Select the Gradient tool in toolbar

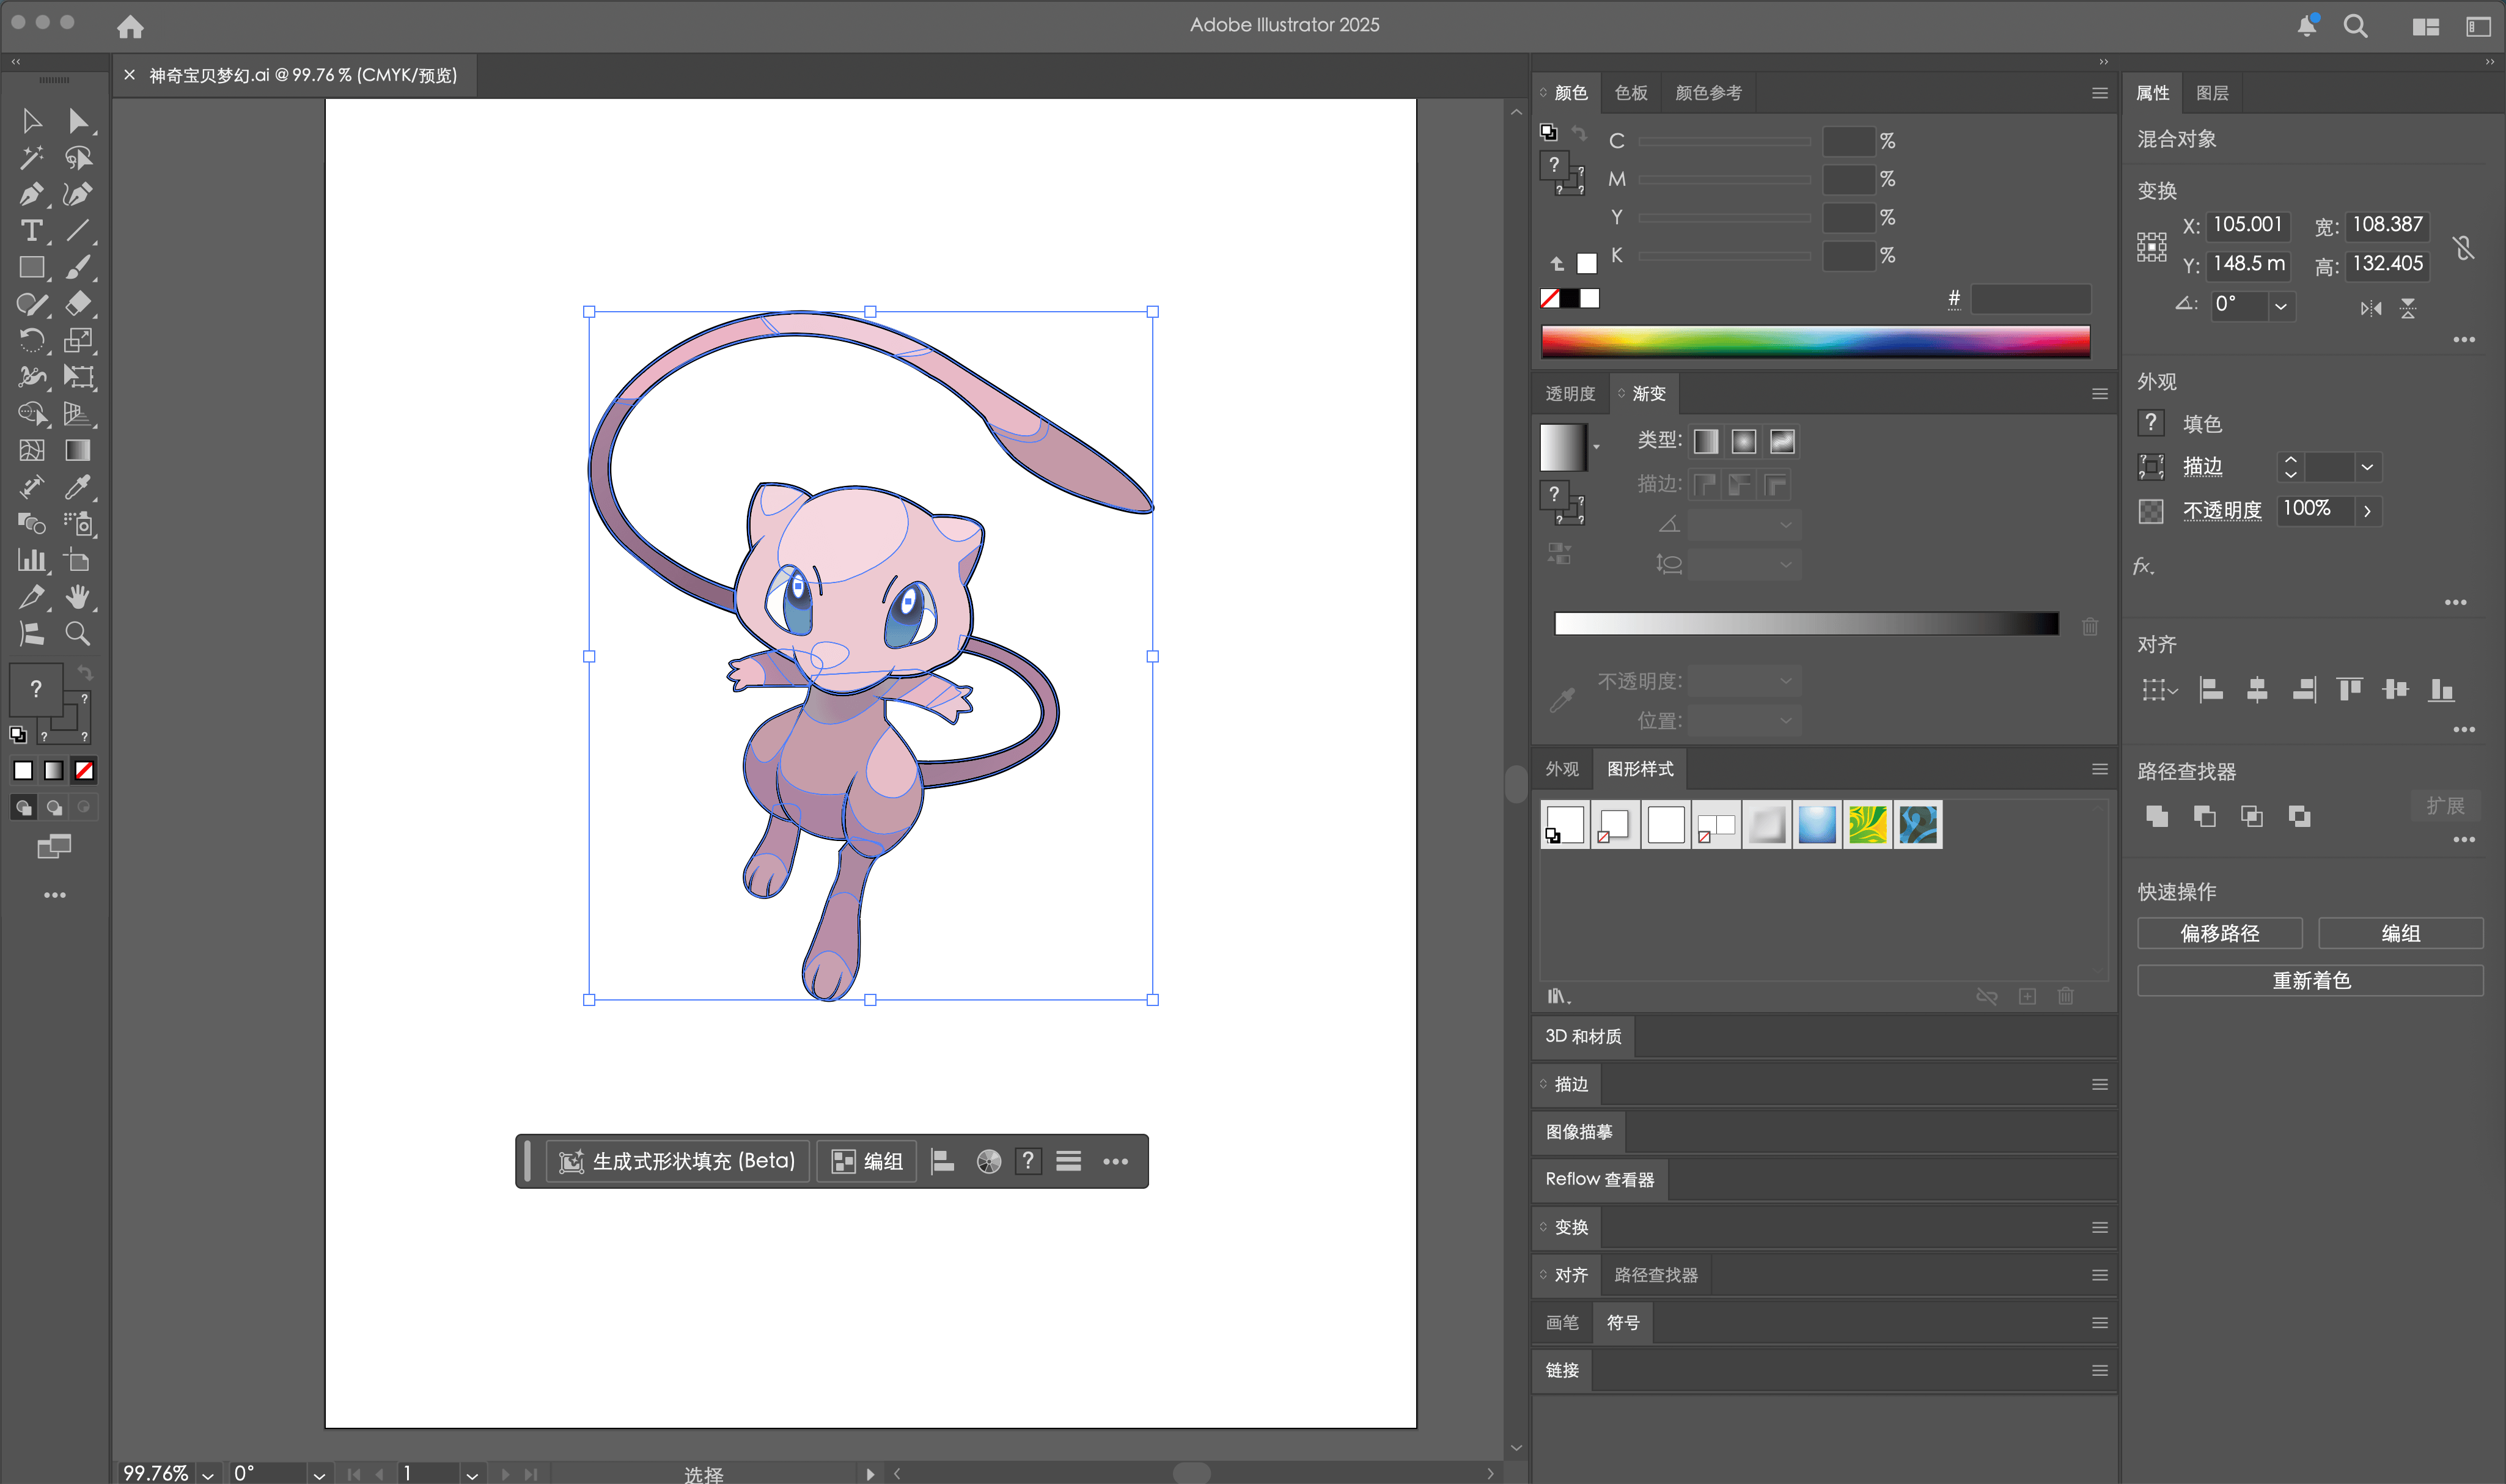pos(78,451)
